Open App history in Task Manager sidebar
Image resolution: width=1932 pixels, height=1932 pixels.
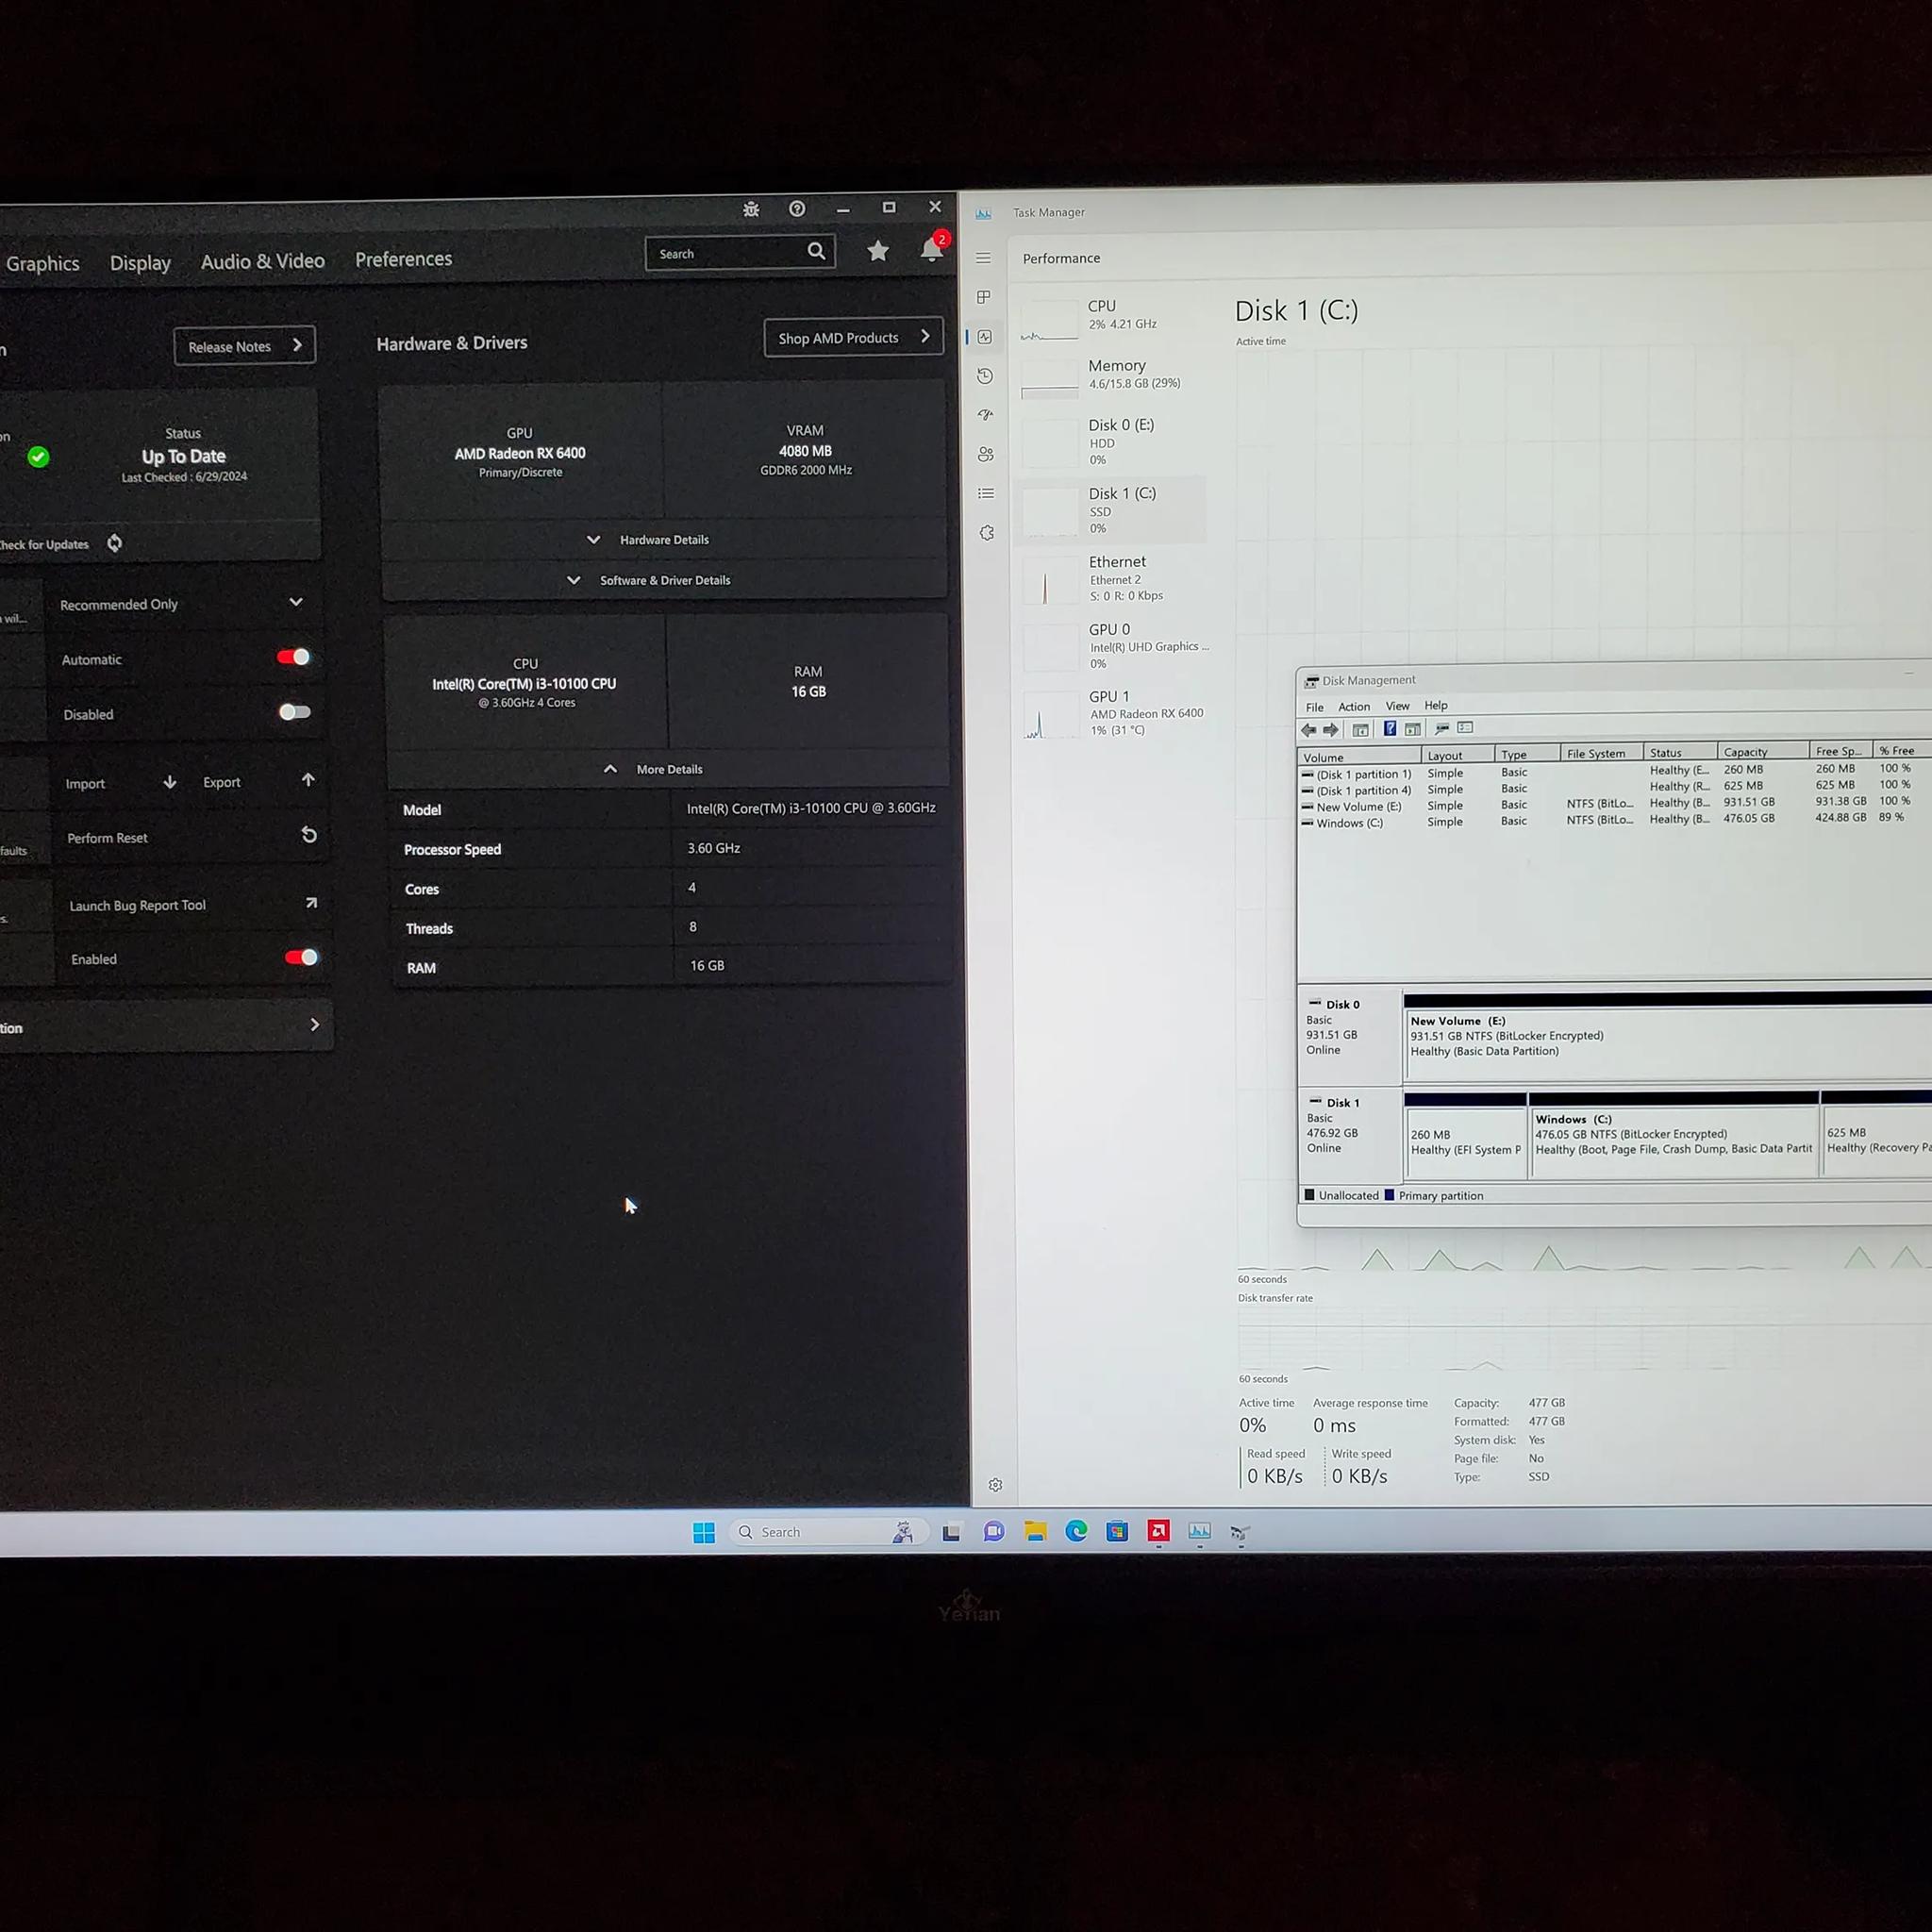(x=985, y=376)
